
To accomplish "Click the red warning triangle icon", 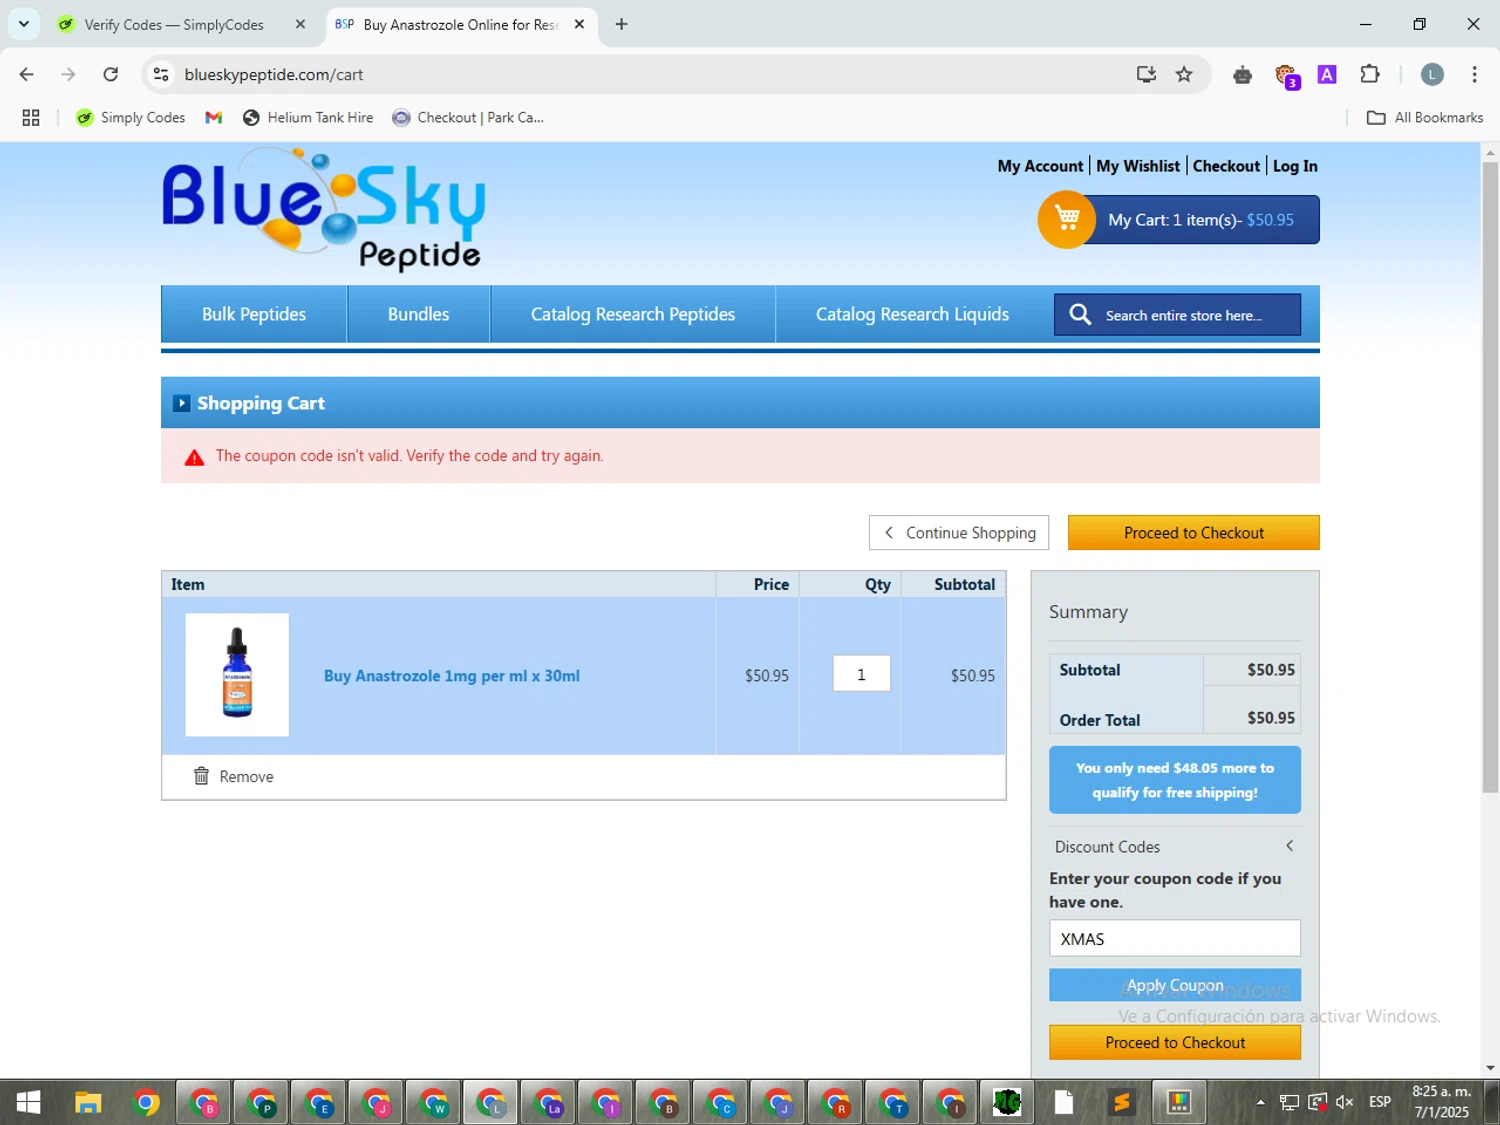I will click(194, 457).
